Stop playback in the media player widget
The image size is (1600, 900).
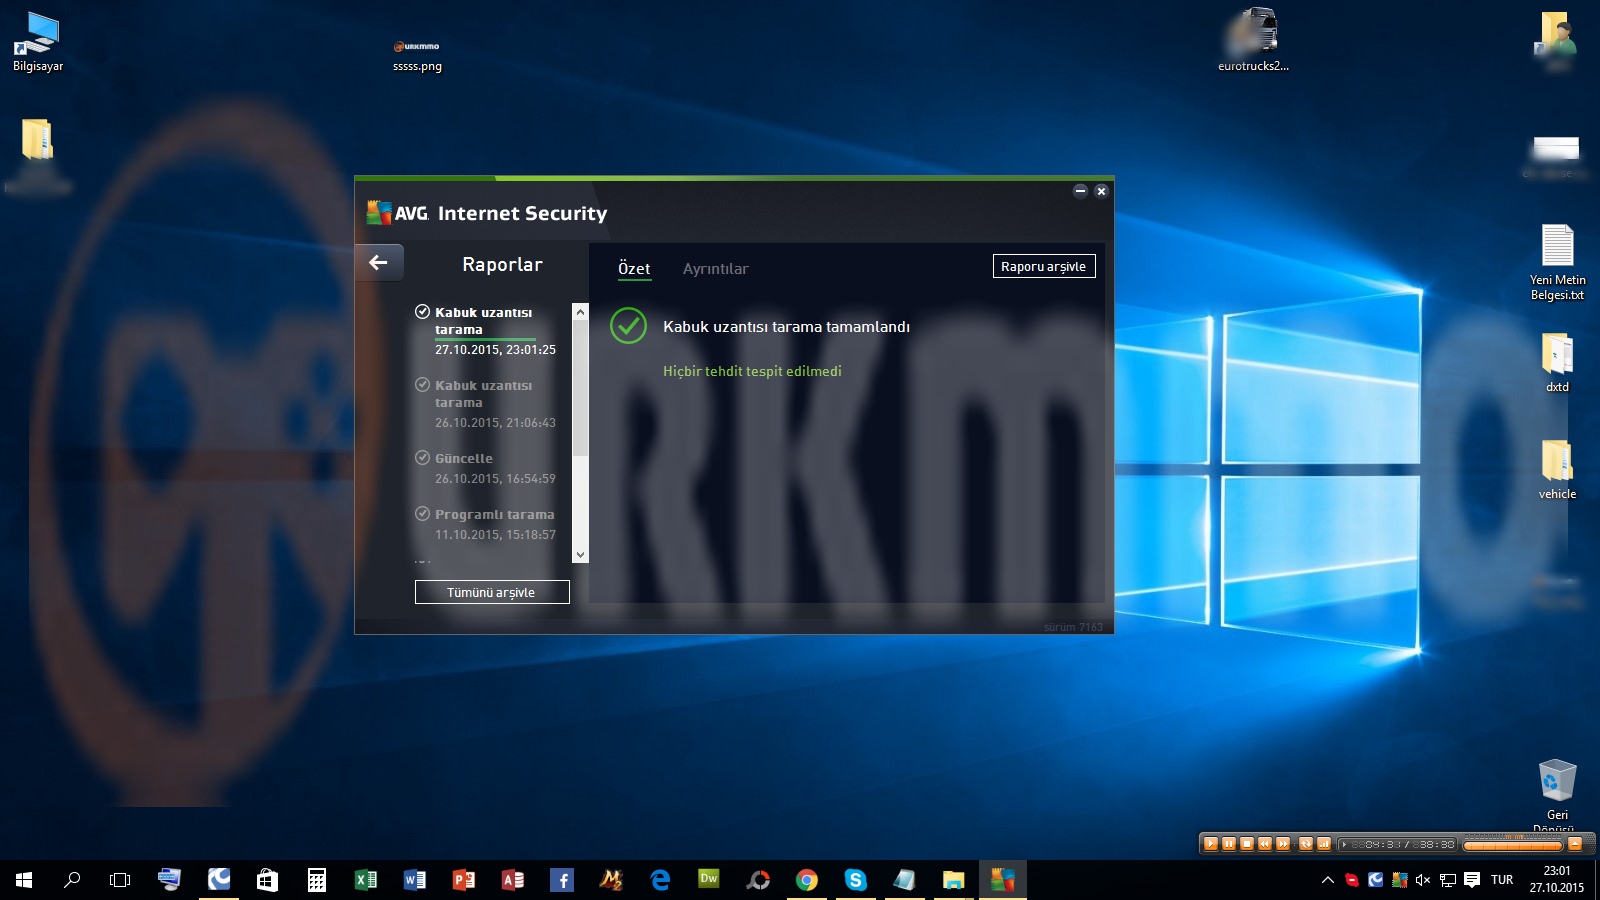coord(1247,844)
